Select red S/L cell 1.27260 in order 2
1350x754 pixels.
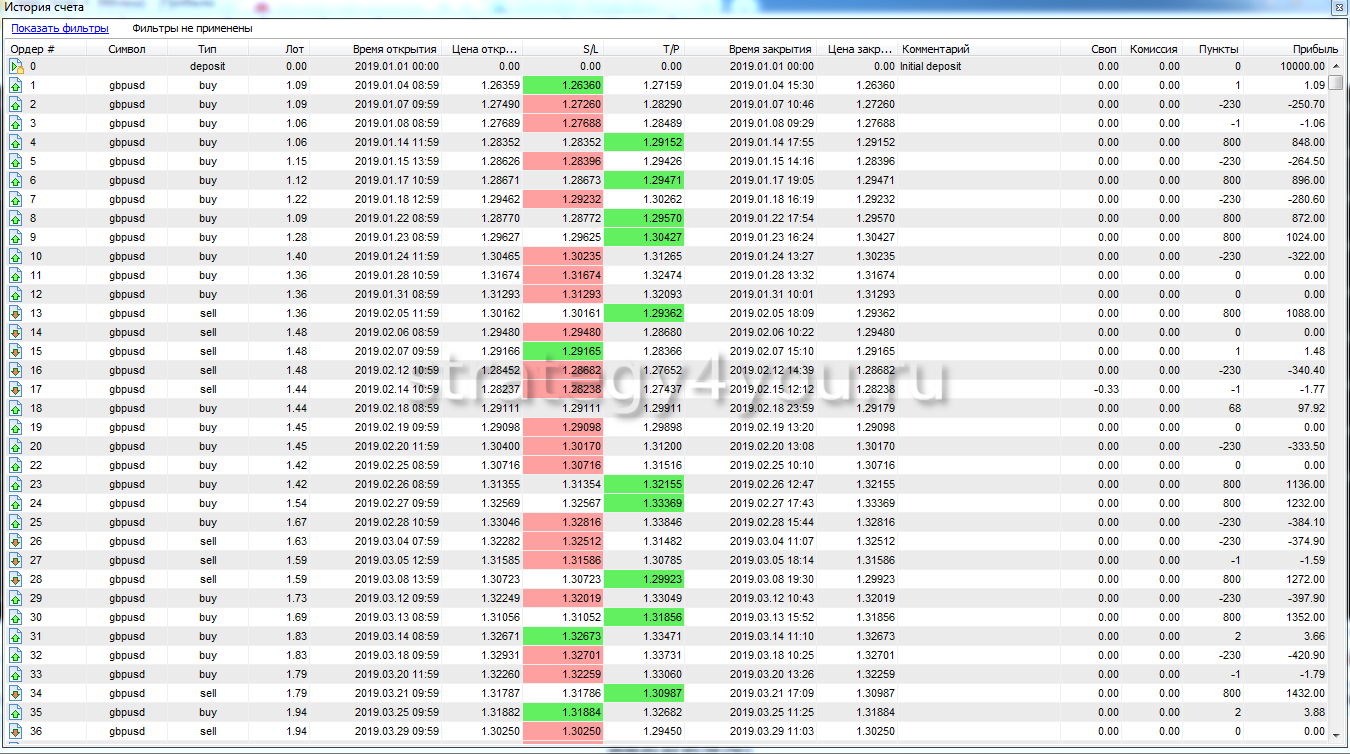(x=563, y=105)
